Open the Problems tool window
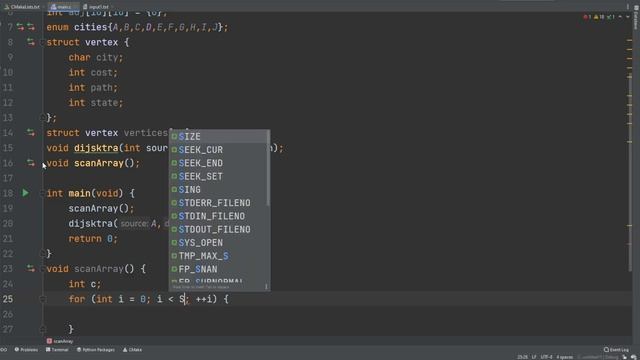Screen dimensions: 640x360 [26, 350]
